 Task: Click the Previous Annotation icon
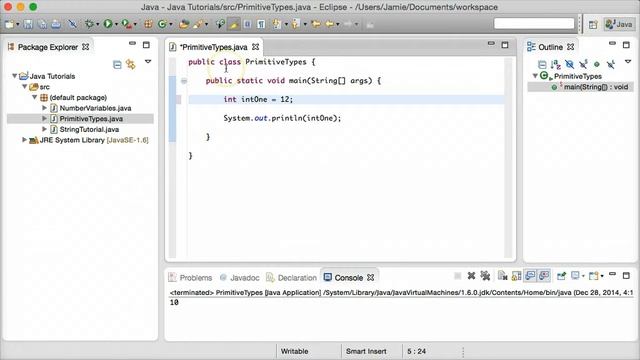pos(296,24)
